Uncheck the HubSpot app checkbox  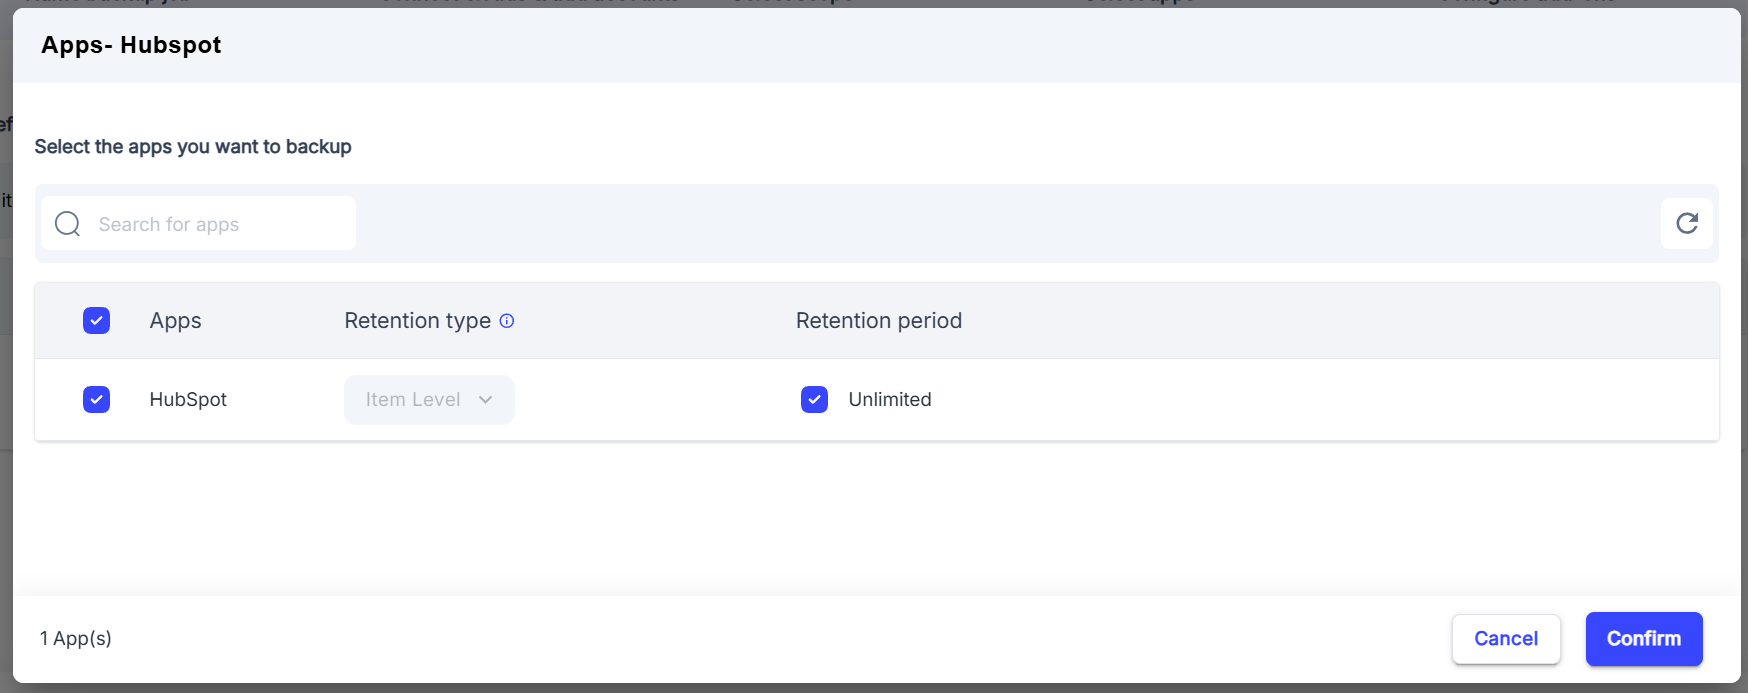point(96,399)
